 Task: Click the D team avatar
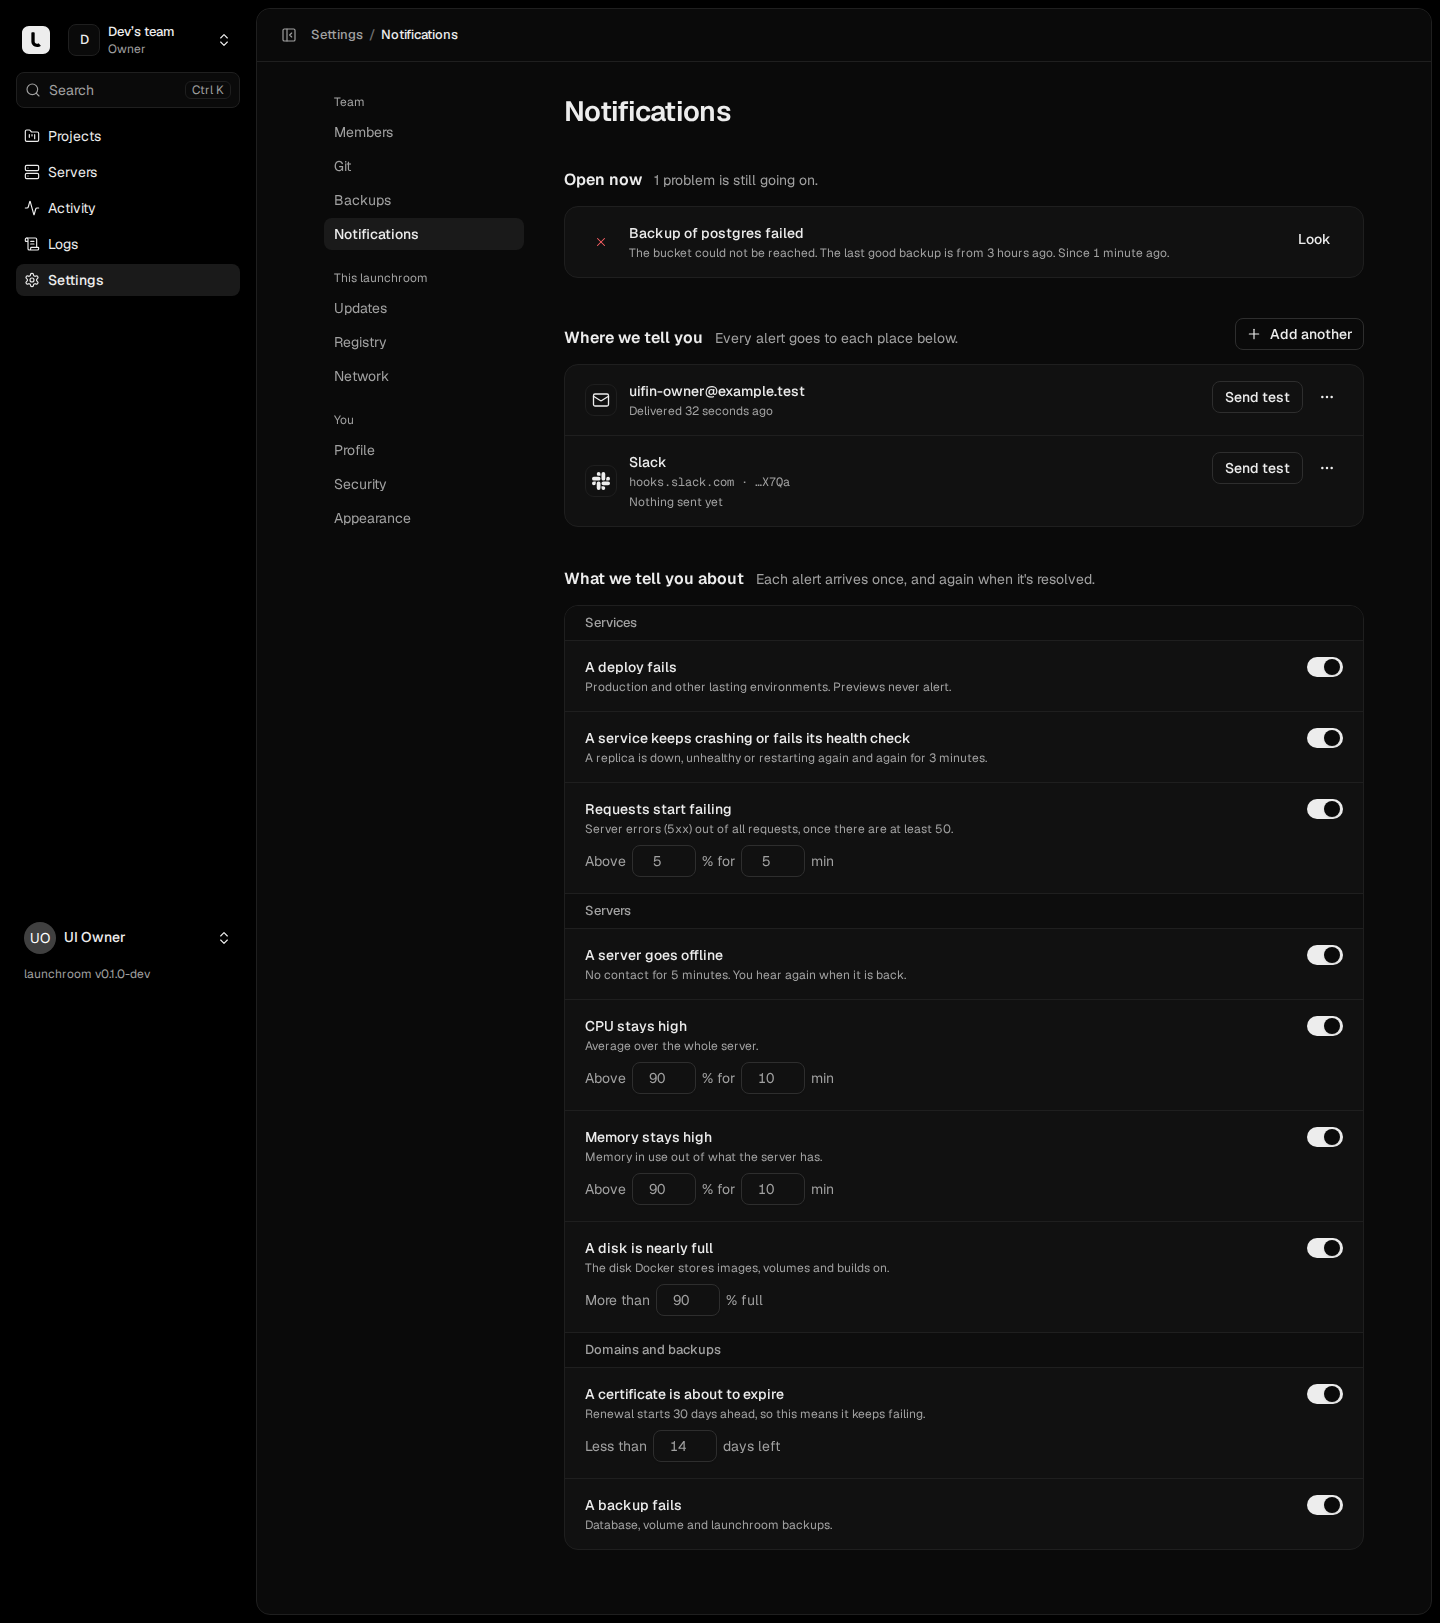[x=84, y=40]
